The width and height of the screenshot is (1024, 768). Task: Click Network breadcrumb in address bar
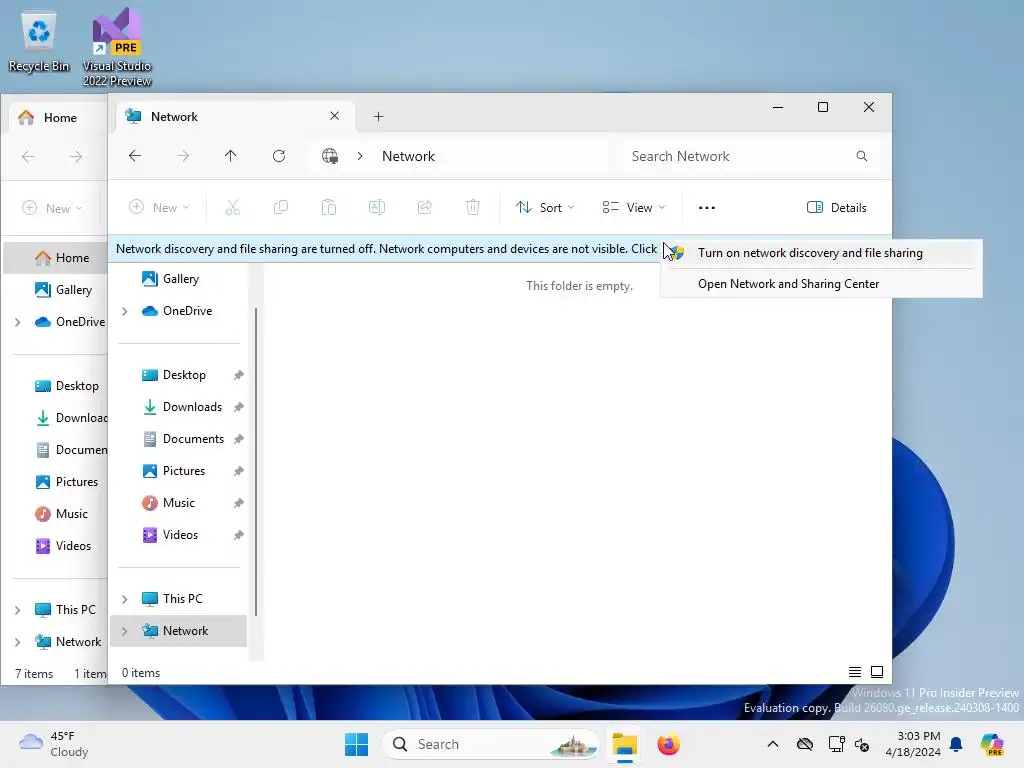pos(408,156)
